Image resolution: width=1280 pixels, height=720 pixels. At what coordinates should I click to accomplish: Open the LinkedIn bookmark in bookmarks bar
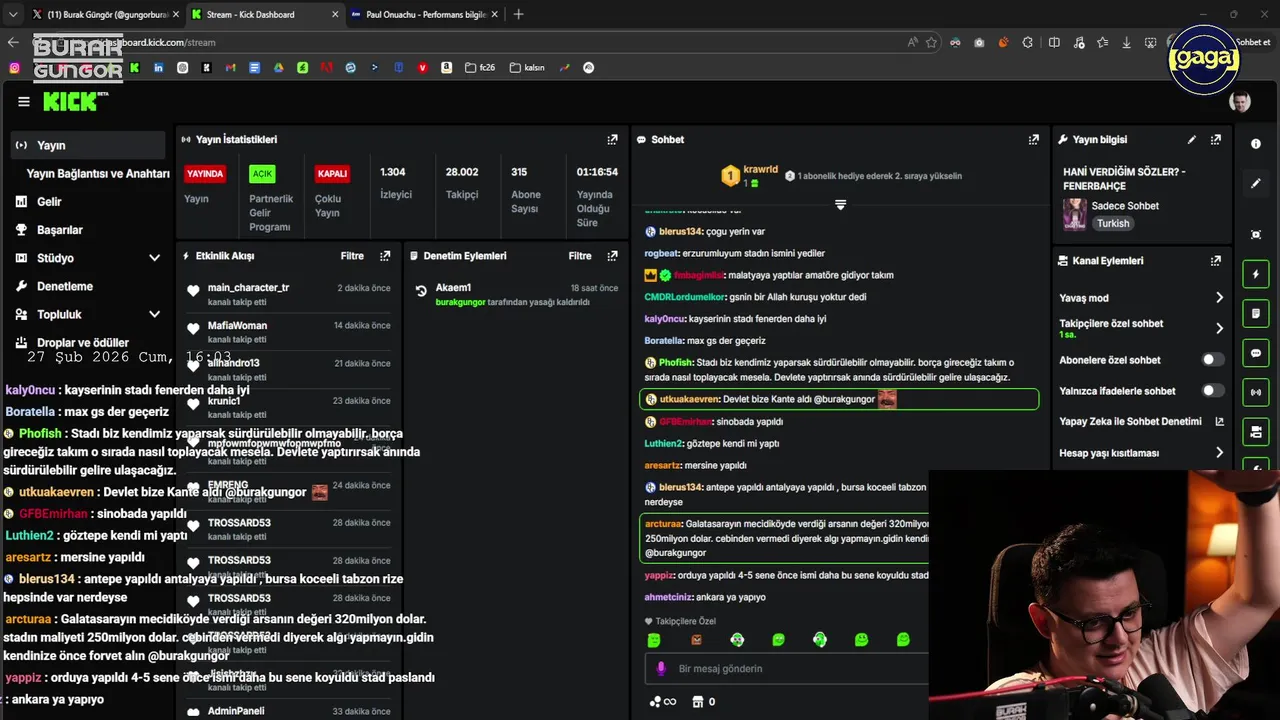point(158,68)
